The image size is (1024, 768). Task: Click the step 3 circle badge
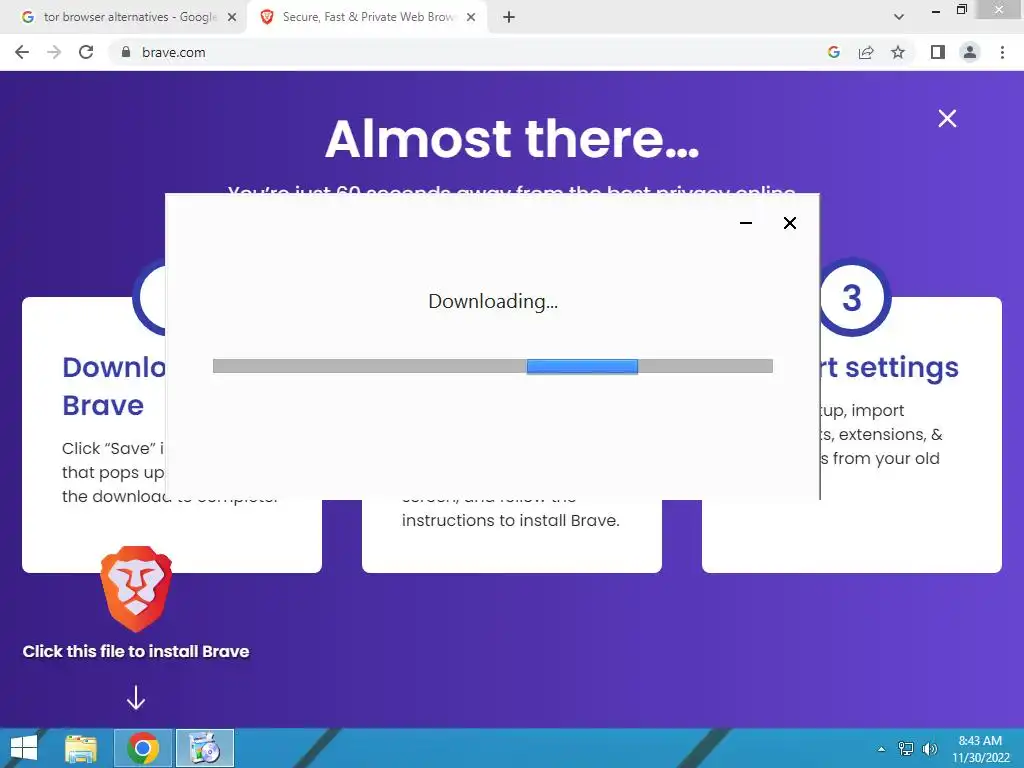[x=852, y=297]
